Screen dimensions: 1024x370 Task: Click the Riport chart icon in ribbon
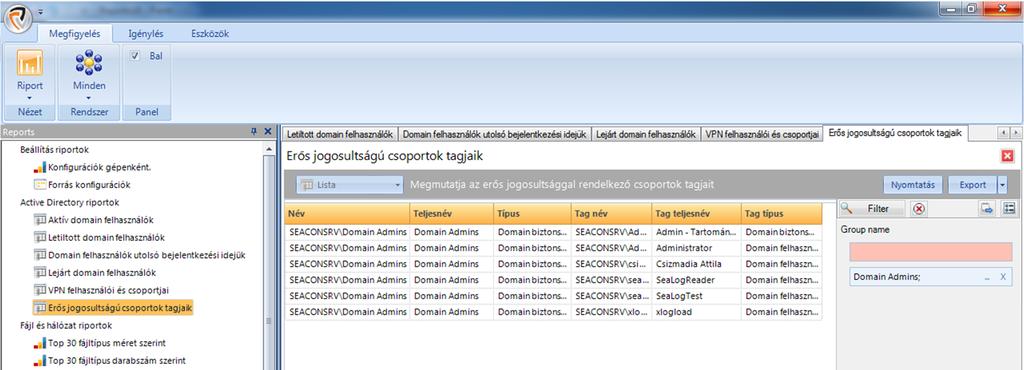29,63
